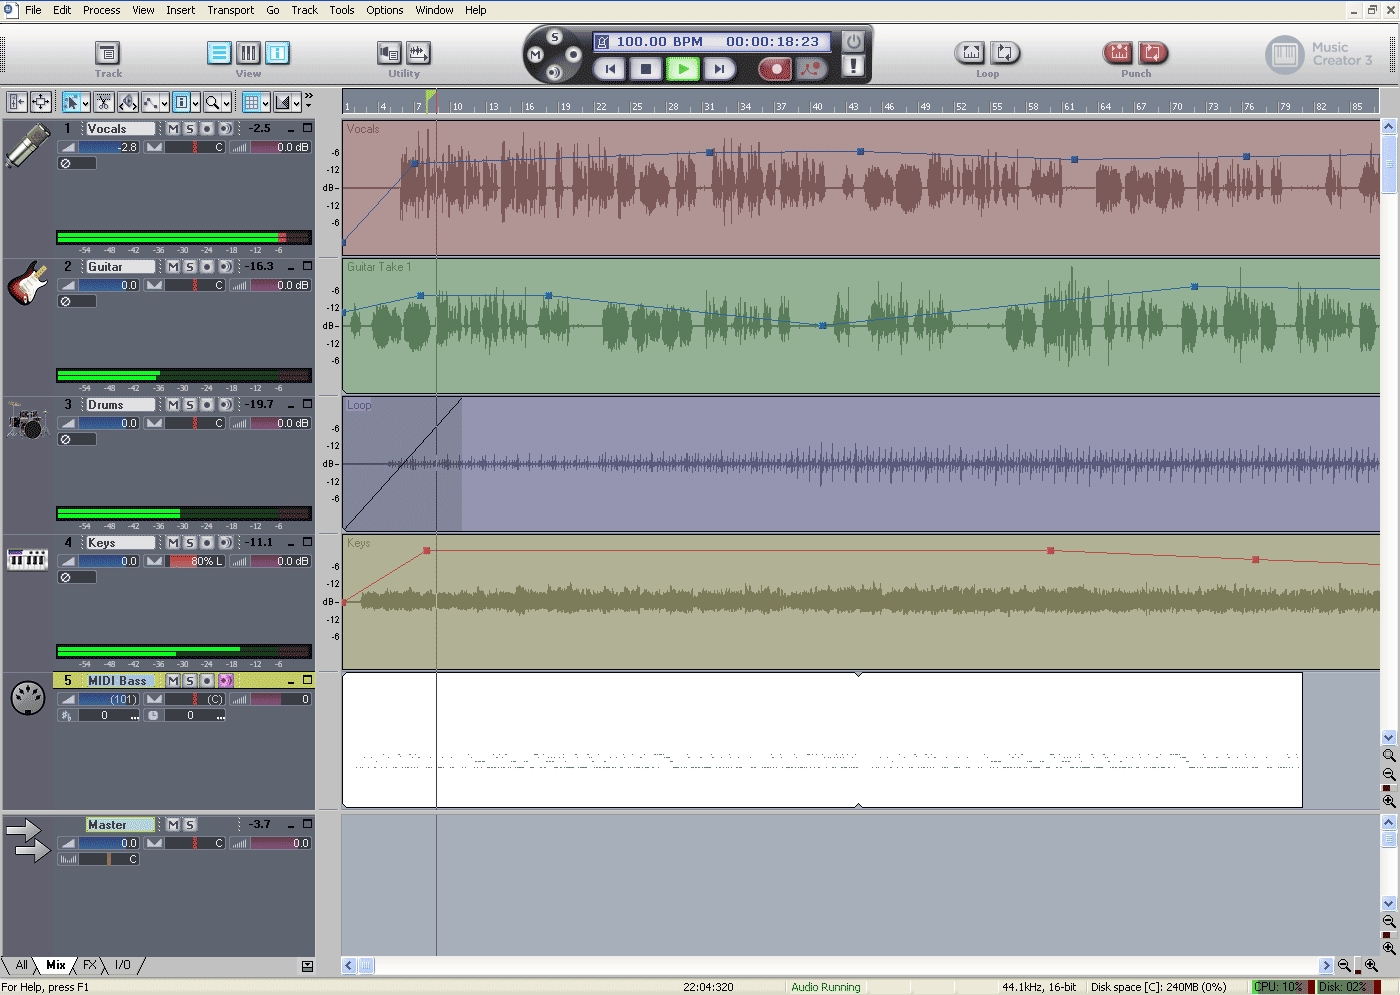The image size is (1400, 995).
Task: Toggle the record automation button
Action: (x=811, y=69)
